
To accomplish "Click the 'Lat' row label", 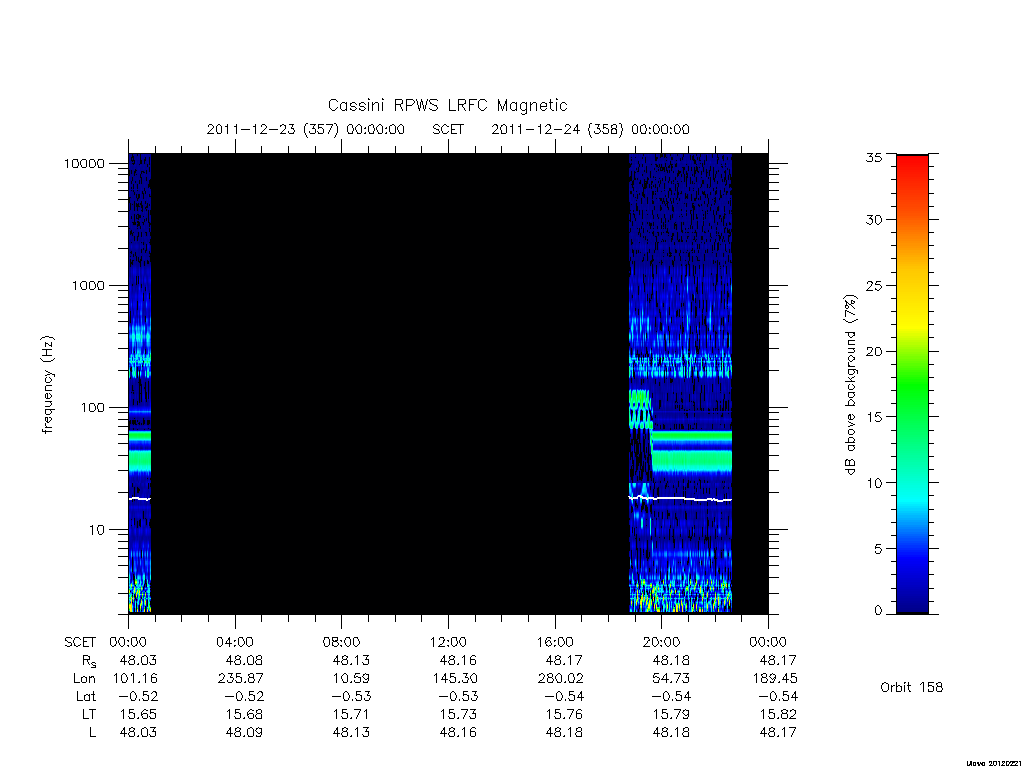I will pyautogui.click(x=86, y=696).
